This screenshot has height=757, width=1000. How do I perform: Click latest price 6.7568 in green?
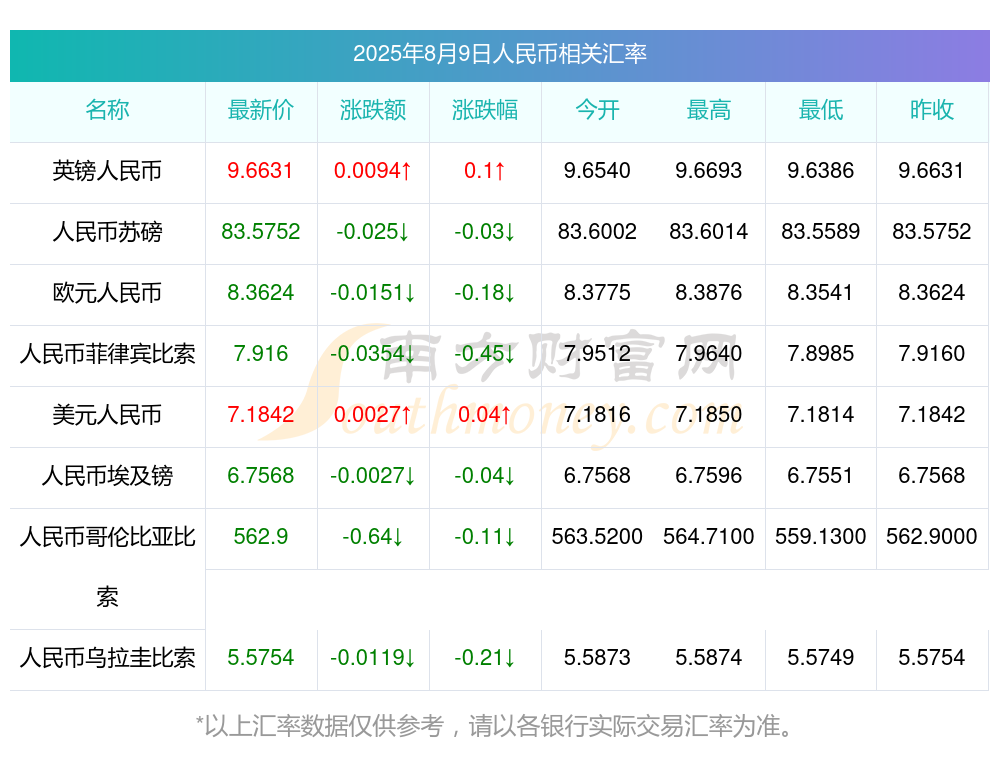click(261, 476)
